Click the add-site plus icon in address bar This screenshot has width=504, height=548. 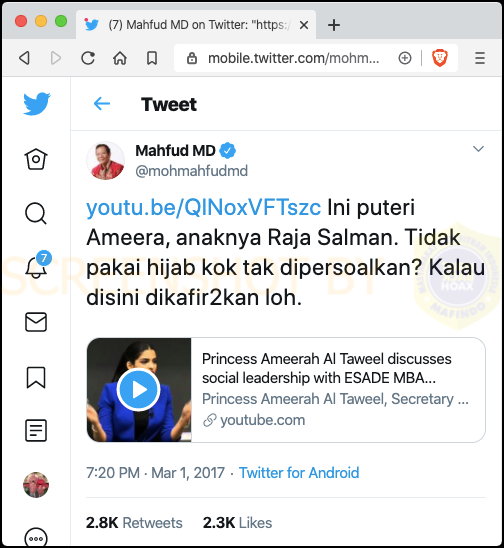405,58
